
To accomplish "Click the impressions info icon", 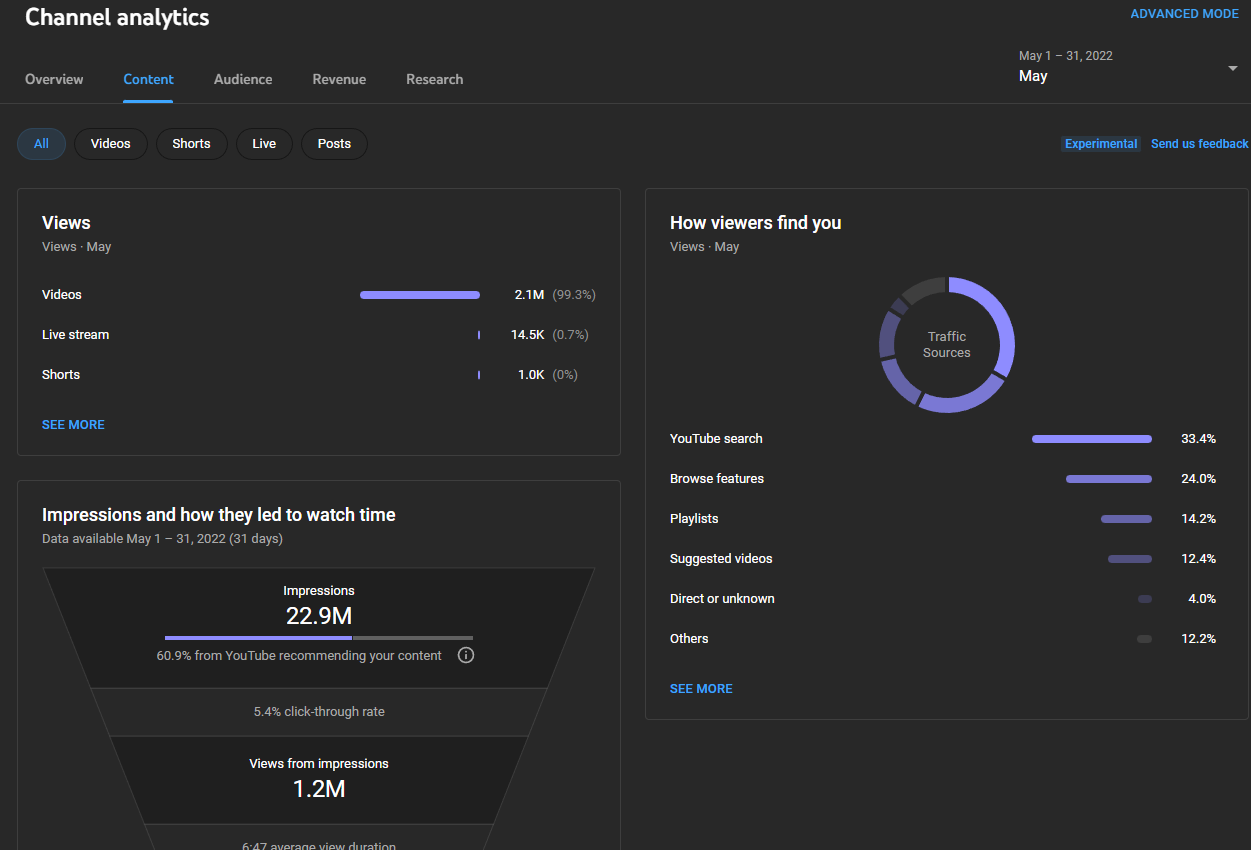I will point(465,656).
